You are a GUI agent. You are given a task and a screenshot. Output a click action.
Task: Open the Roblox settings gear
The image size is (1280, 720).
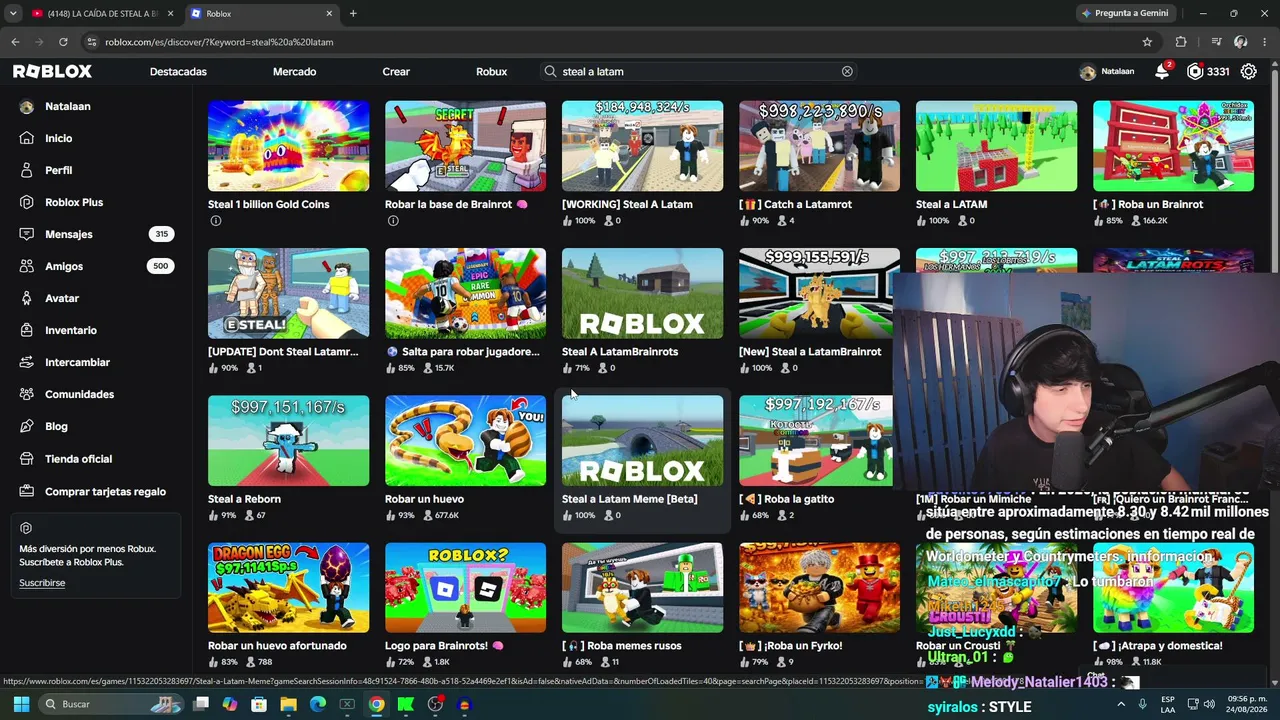point(1249,72)
